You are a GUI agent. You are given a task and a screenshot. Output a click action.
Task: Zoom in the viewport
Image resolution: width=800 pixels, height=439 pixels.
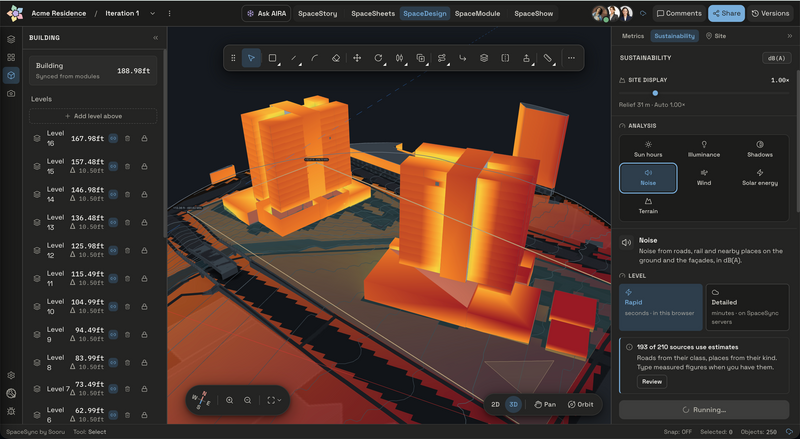[230, 400]
